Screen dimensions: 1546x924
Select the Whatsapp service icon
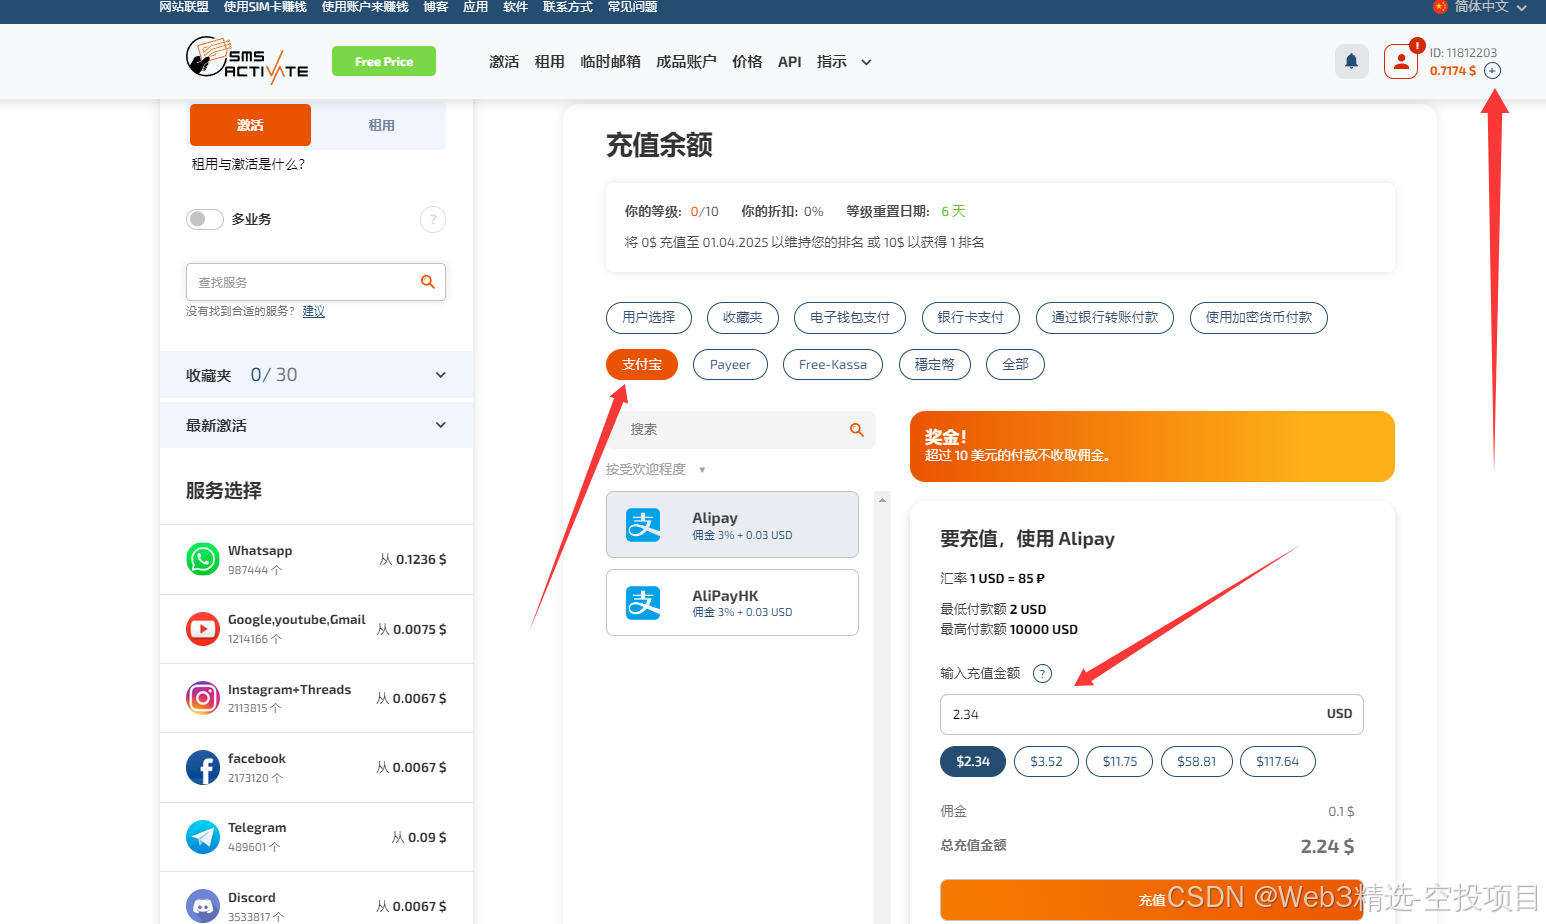point(203,559)
